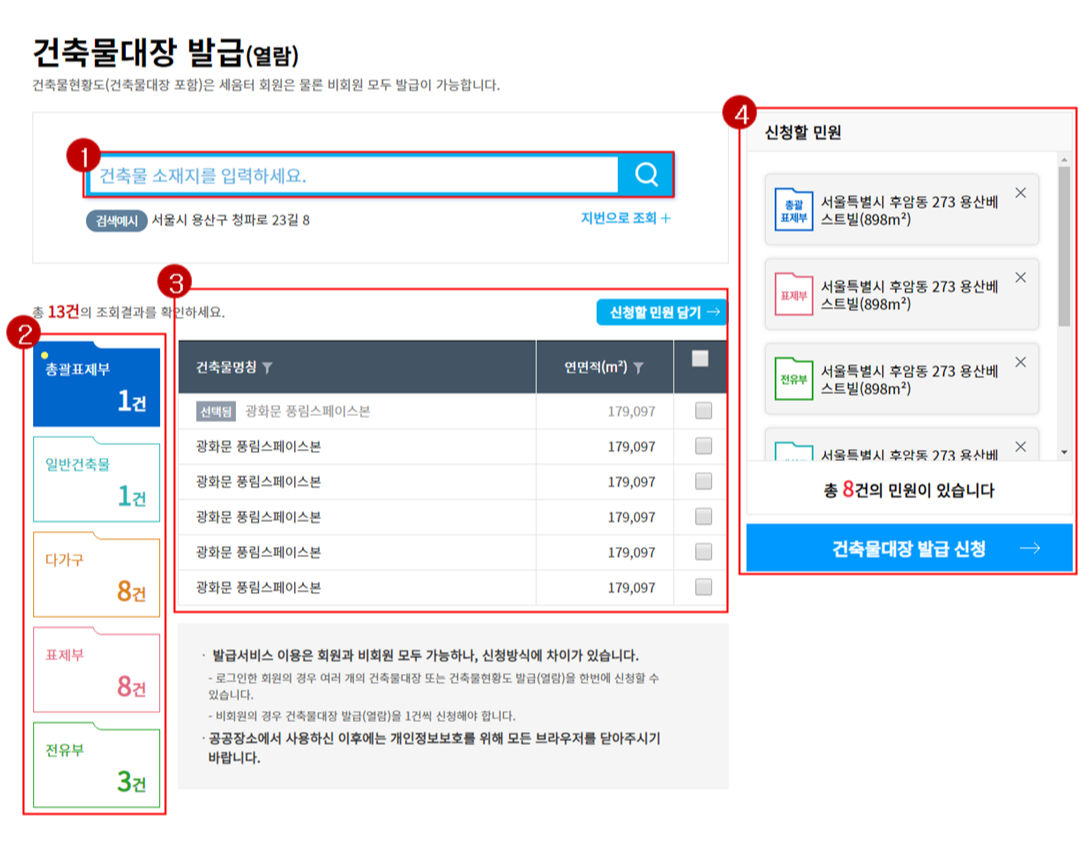Image resolution: width=1091 pixels, height=842 pixels.
Task: Check the fifth row's checkbox
Action: click(x=703, y=552)
